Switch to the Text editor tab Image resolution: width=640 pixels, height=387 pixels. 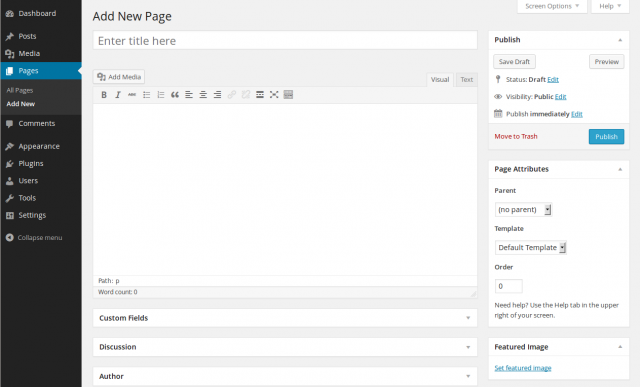(x=467, y=80)
